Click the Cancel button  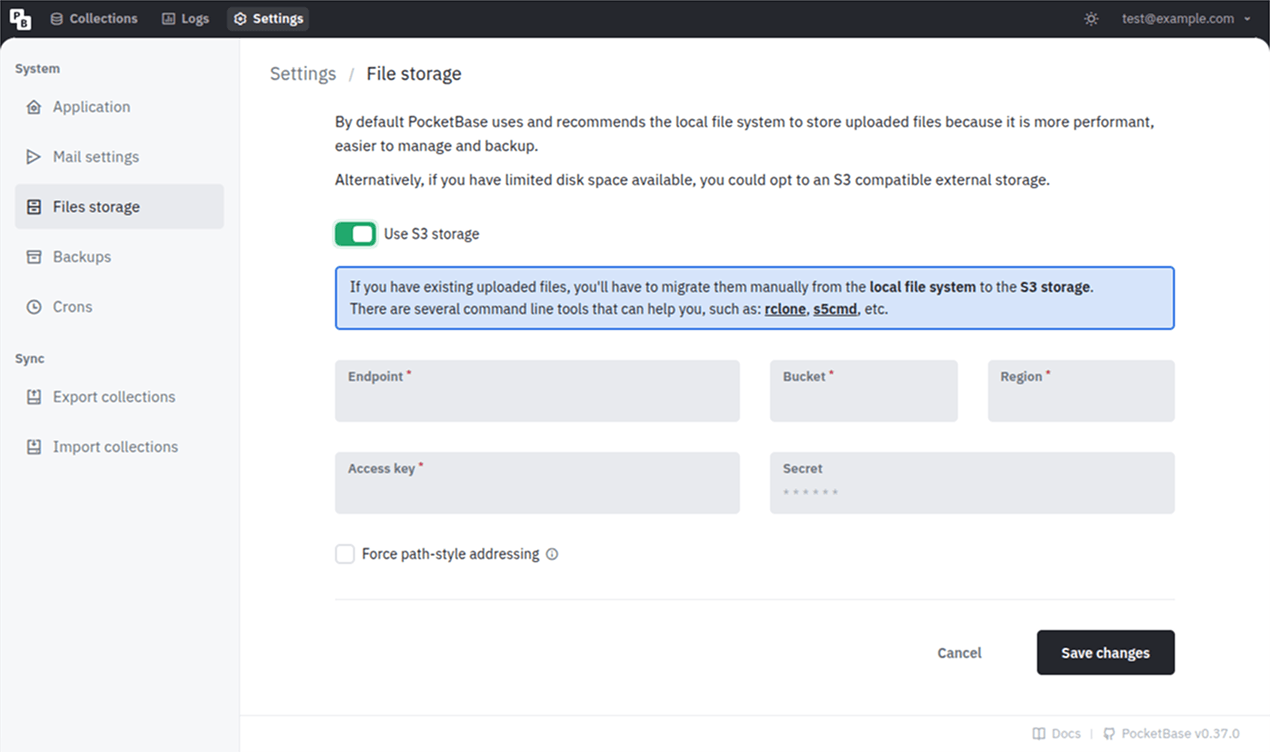point(960,653)
